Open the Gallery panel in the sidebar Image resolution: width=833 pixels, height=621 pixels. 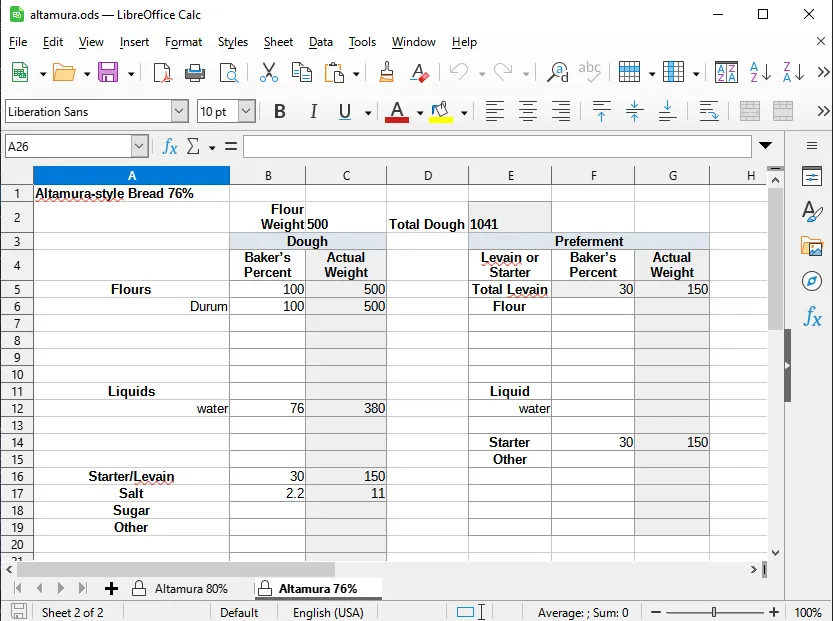pos(812,246)
